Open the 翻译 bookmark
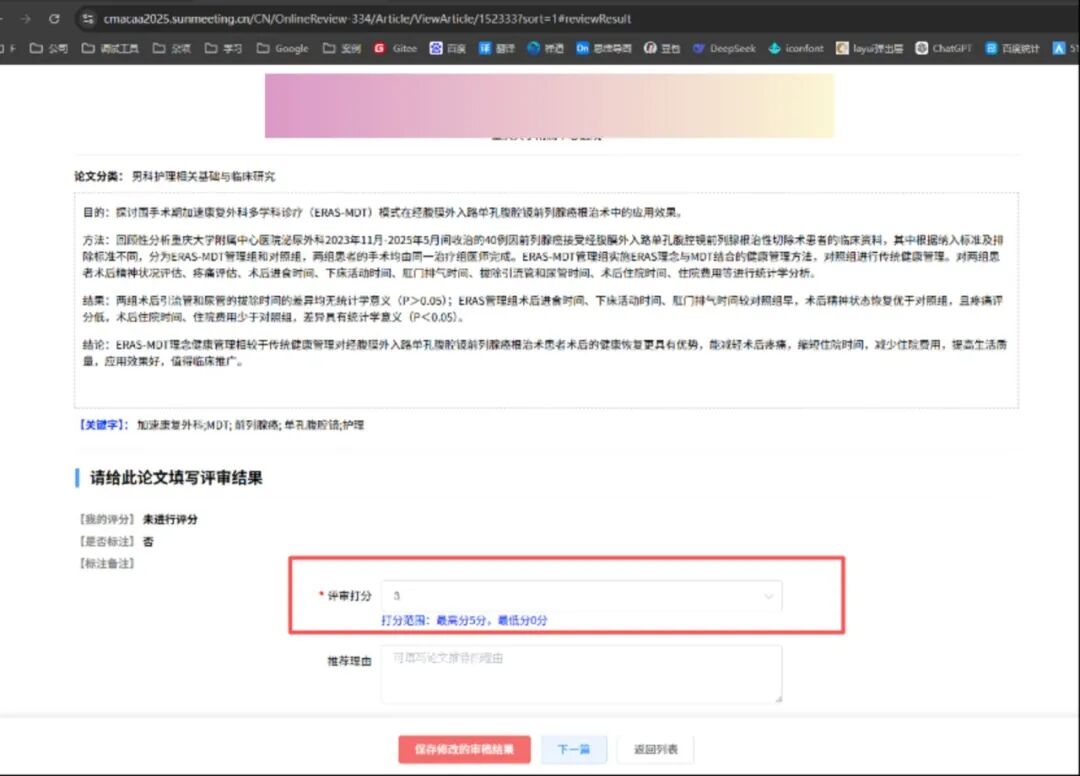The image size is (1080, 776). pos(496,48)
